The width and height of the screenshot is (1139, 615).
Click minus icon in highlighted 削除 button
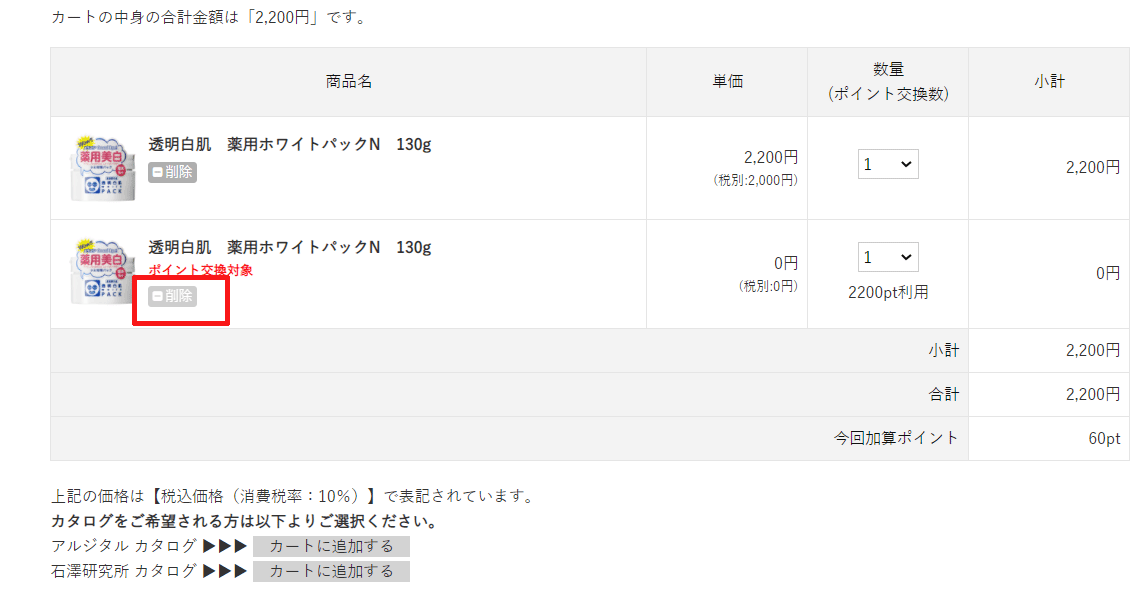pyautogui.click(x=157, y=296)
